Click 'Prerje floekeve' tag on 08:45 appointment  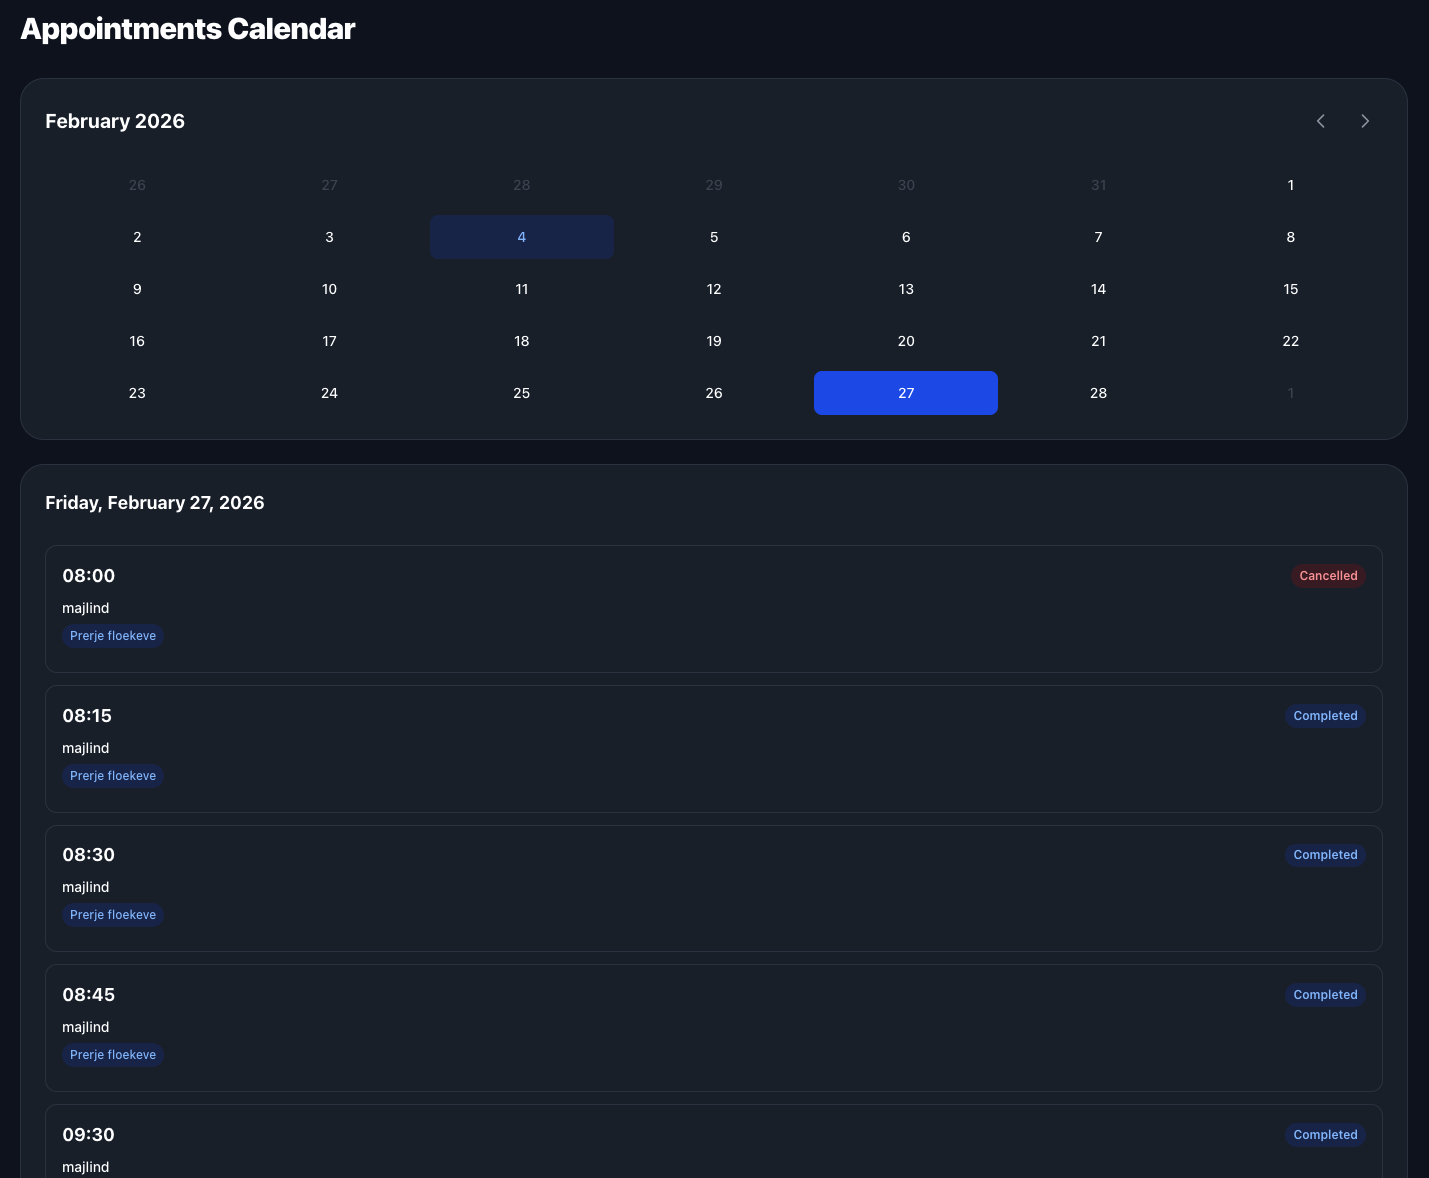pos(113,1055)
